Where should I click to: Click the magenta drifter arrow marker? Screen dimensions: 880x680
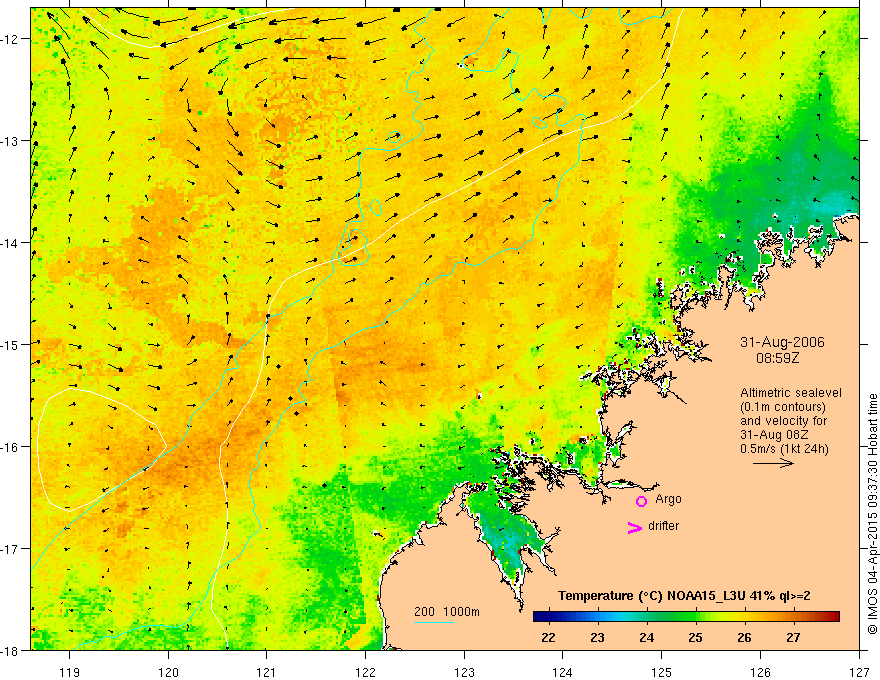pyautogui.click(x=635, y=527)
